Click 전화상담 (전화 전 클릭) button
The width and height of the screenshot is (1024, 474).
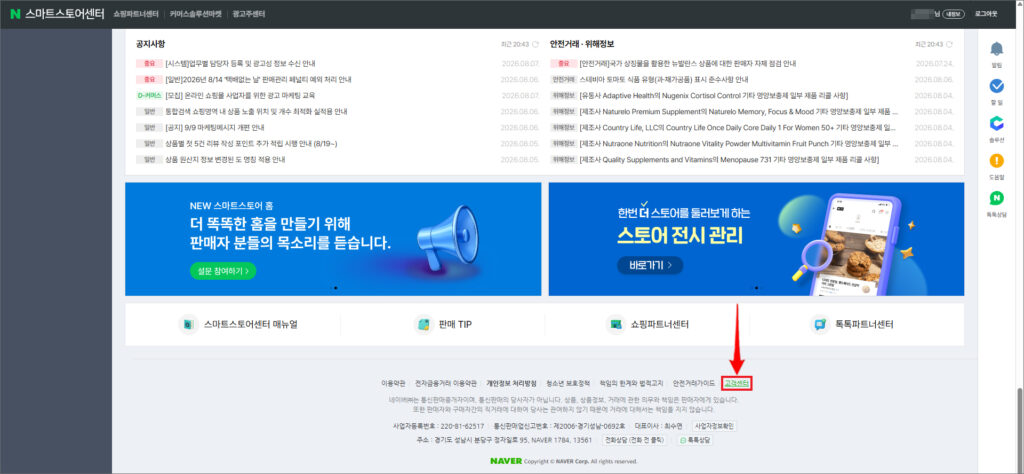(635, 441)
